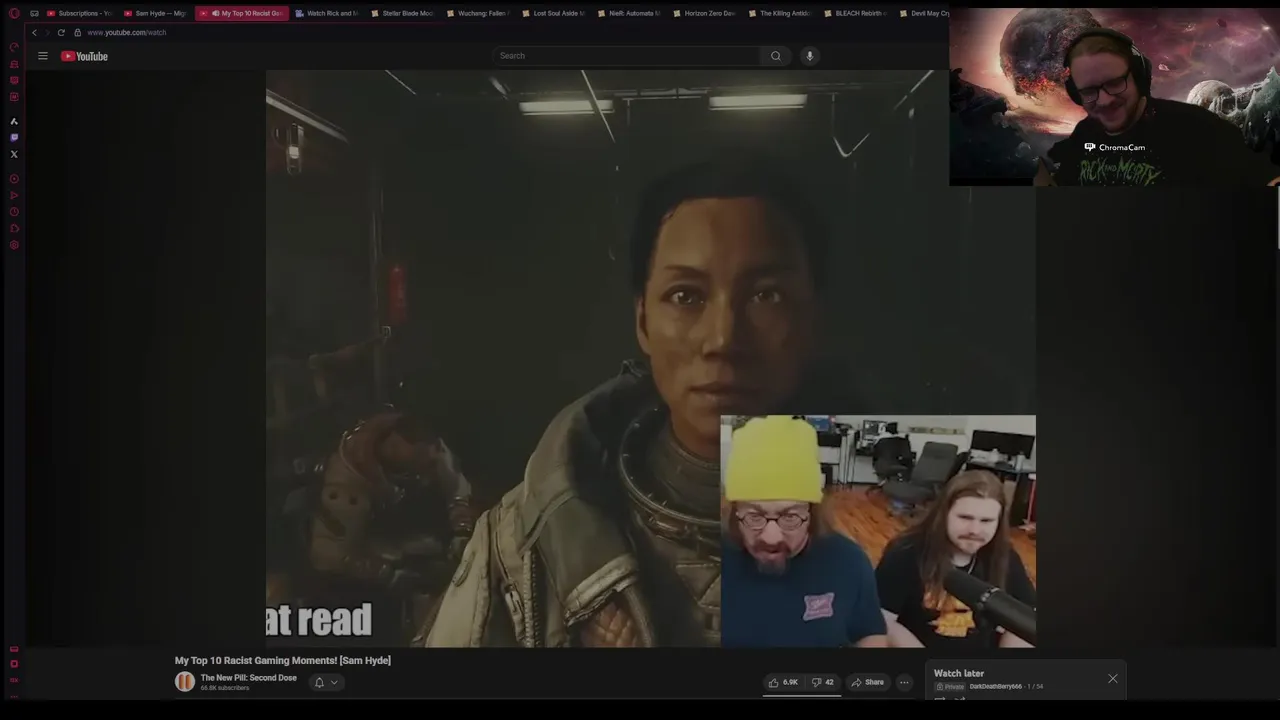Open The New Pill: Second Dose channel name
This screenshot has height=720, width=1280.
coord(249,678)
